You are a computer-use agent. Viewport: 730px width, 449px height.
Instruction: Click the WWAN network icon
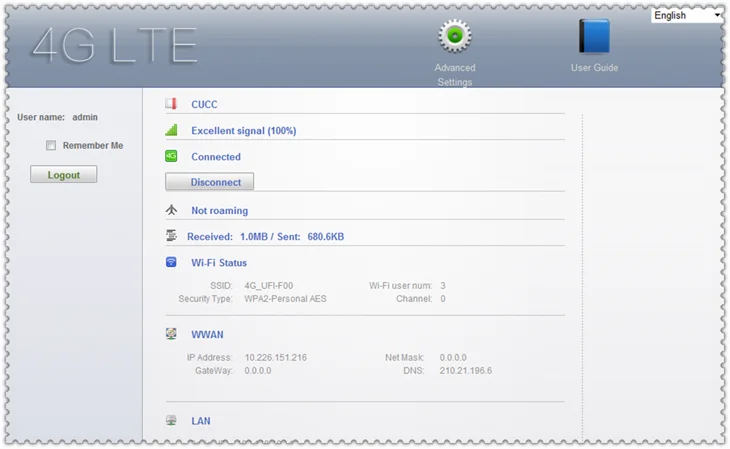(171, 334)
